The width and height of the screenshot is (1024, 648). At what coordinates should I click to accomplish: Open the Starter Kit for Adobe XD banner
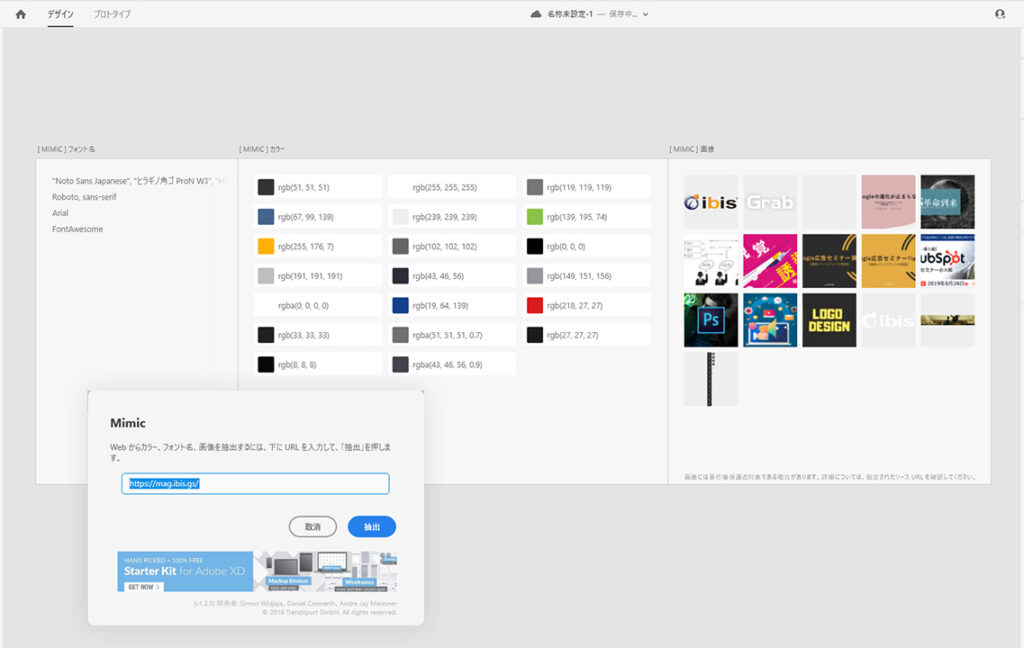tap(257, 572)
